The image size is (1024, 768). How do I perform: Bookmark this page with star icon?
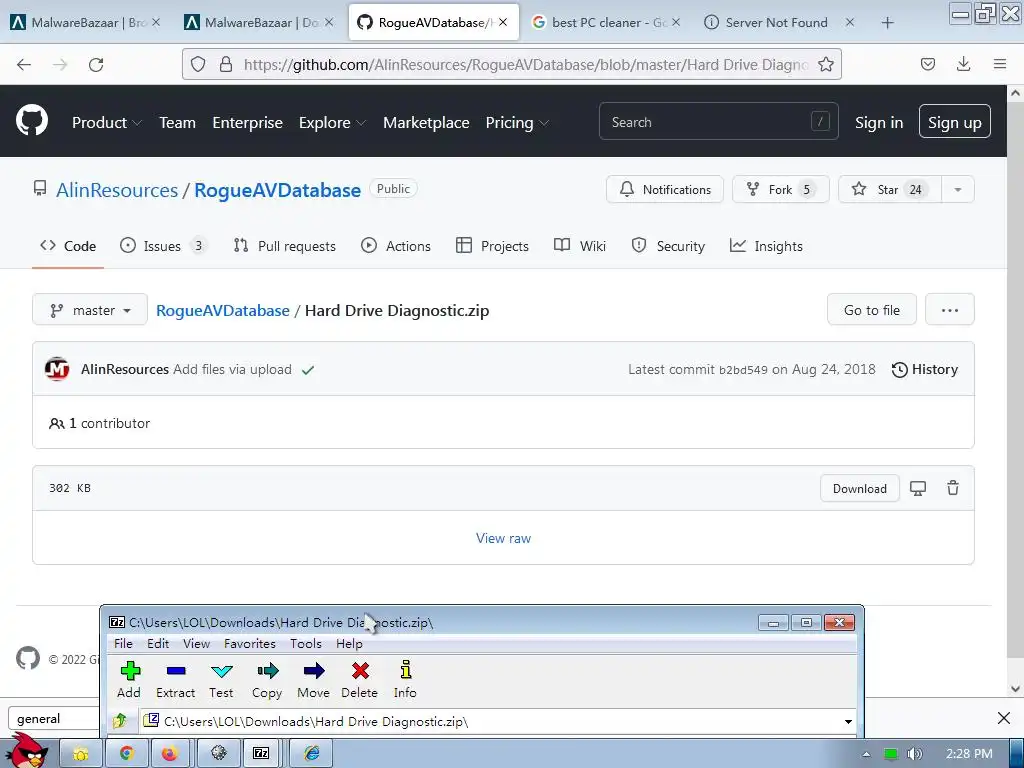pyautogui.click(x=825, y=64)
